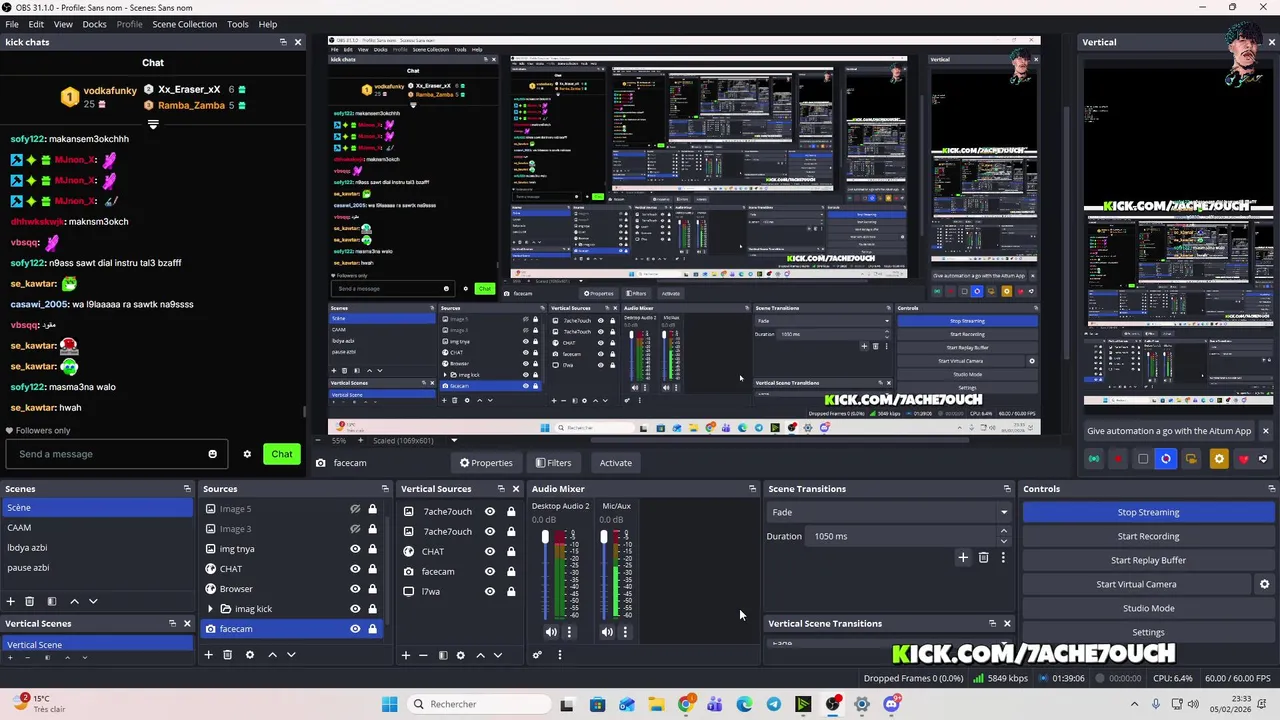Hide the imag kick group
The image size is (1280, 720).
[x=355, y=609]
